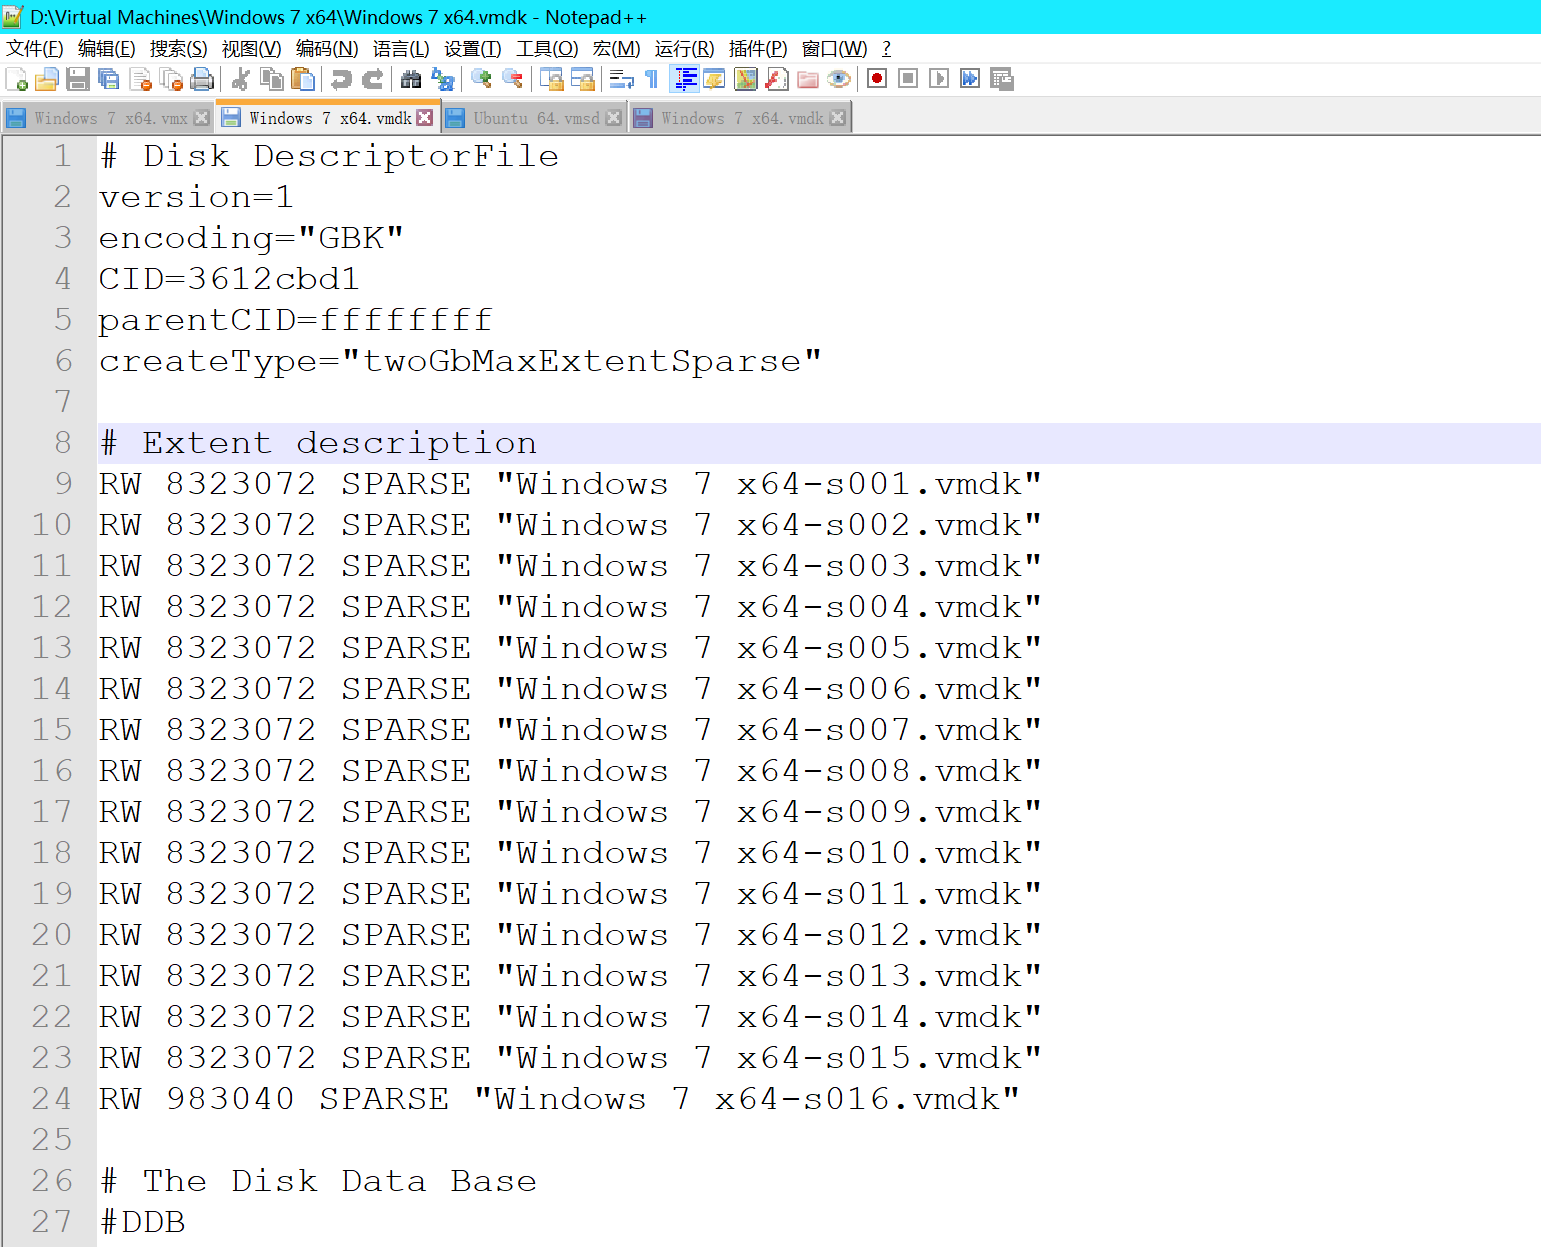
Task: Open the 搜索(S) menu
Action: click(178, 49)
